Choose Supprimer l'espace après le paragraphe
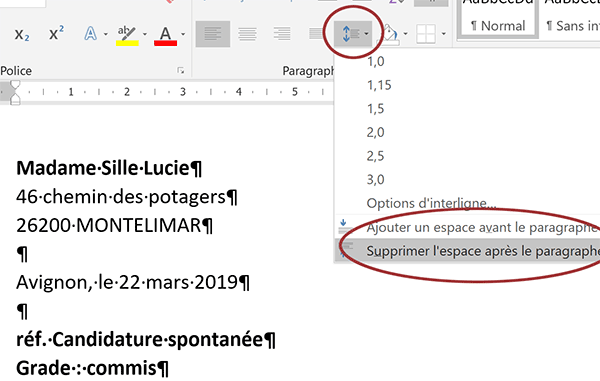This screenshot has height=381, width=600. pyautogui.click(x=468, y=251)
